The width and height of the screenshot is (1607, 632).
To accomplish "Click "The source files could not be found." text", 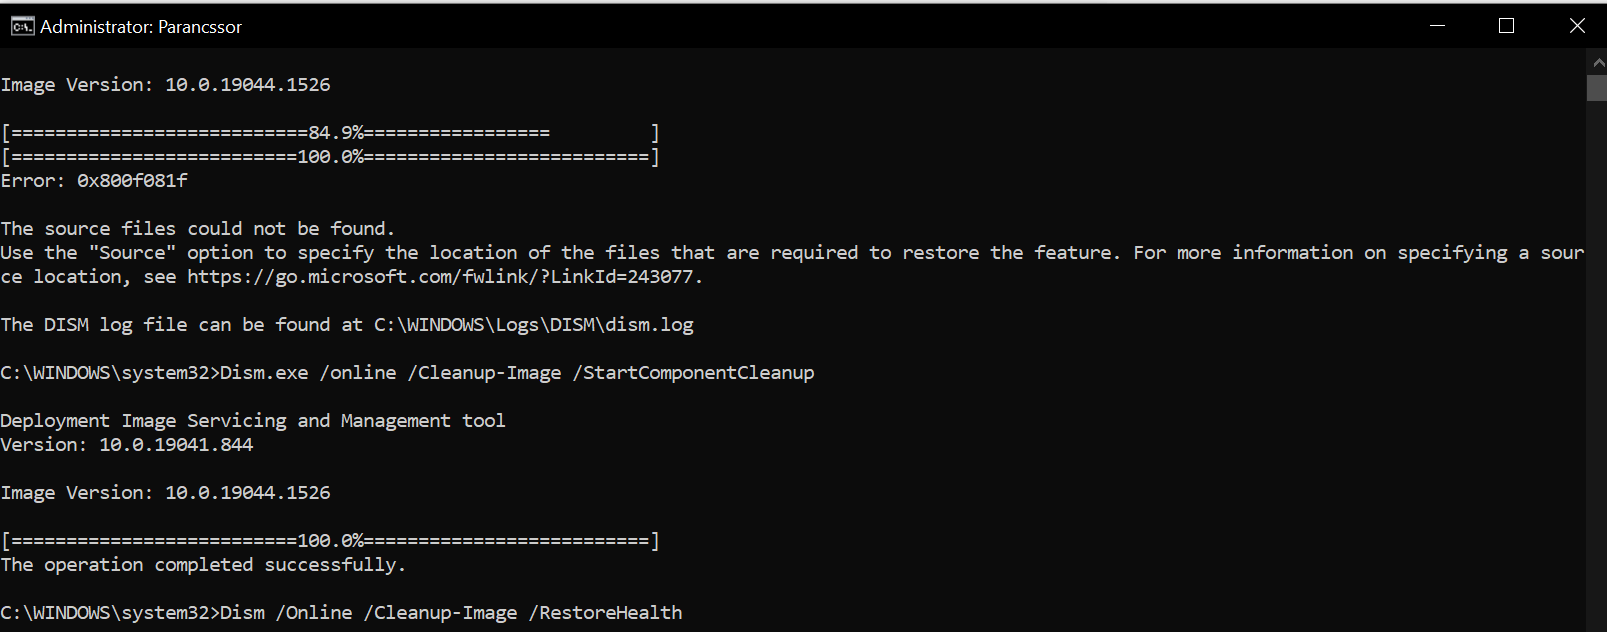I will tap(198, 229).
